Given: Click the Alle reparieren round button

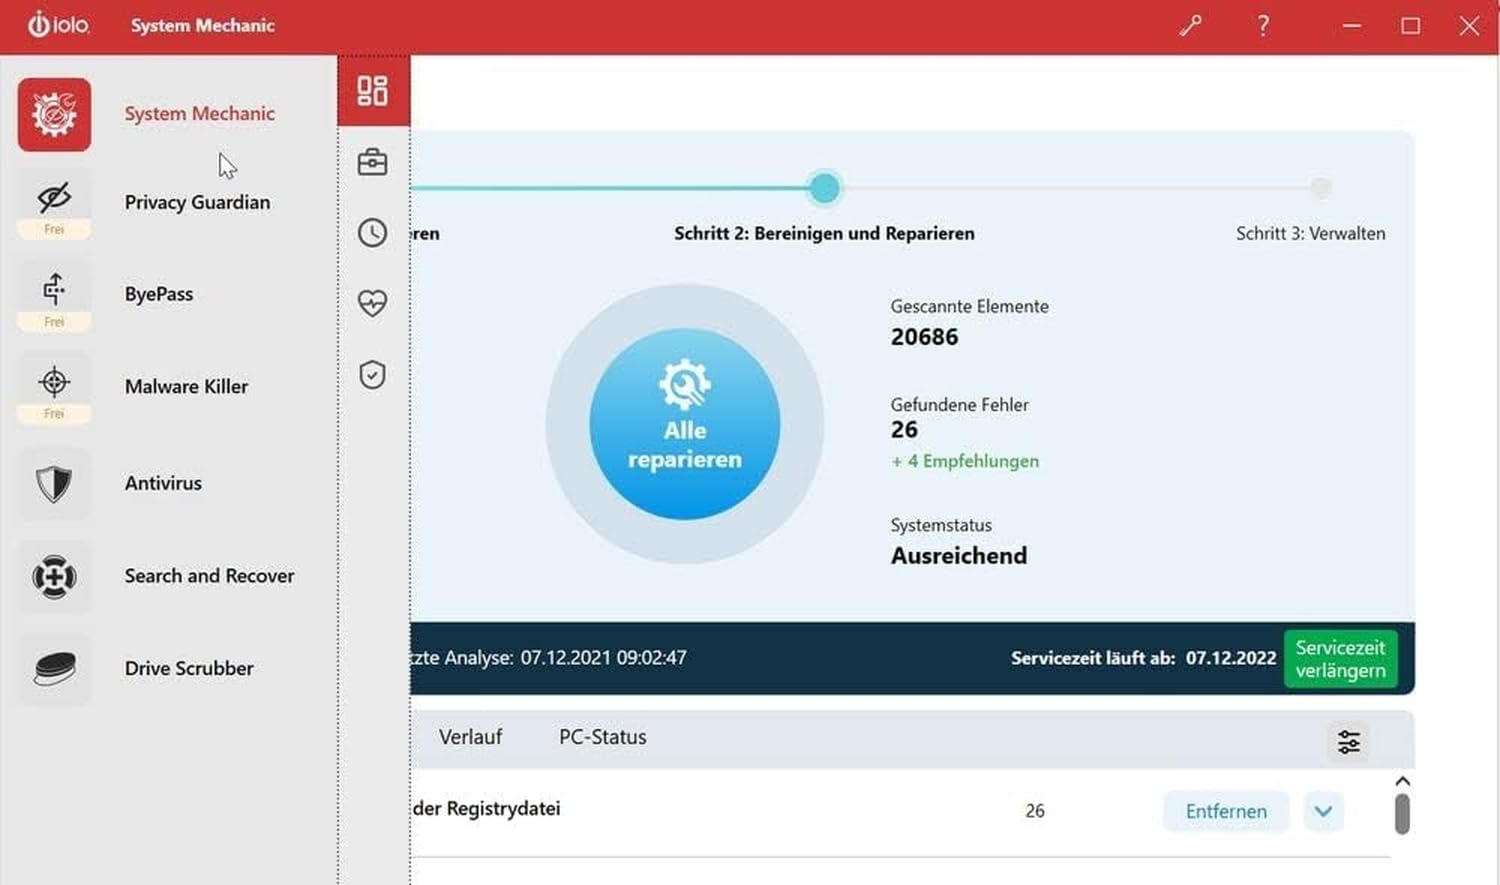Looking at the screenshot, I should click(x=685, y=424).
